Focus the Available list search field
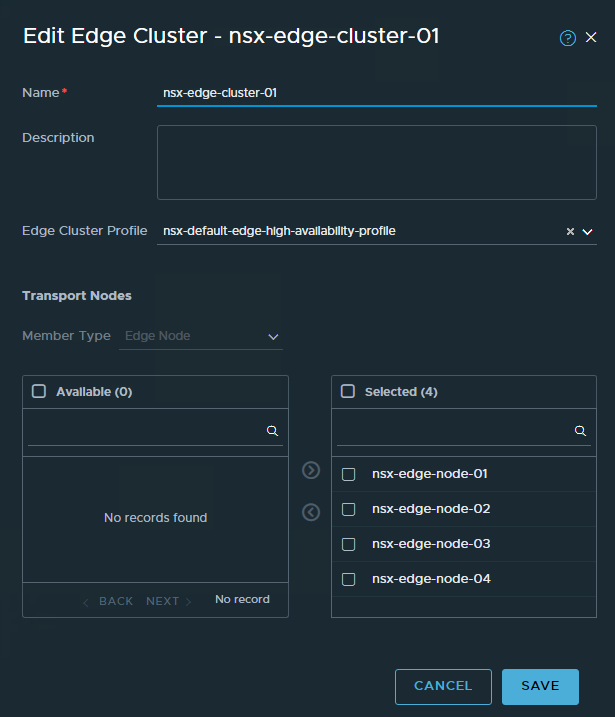The height and width of the screenshot is (717, 615). coord(155,431)
